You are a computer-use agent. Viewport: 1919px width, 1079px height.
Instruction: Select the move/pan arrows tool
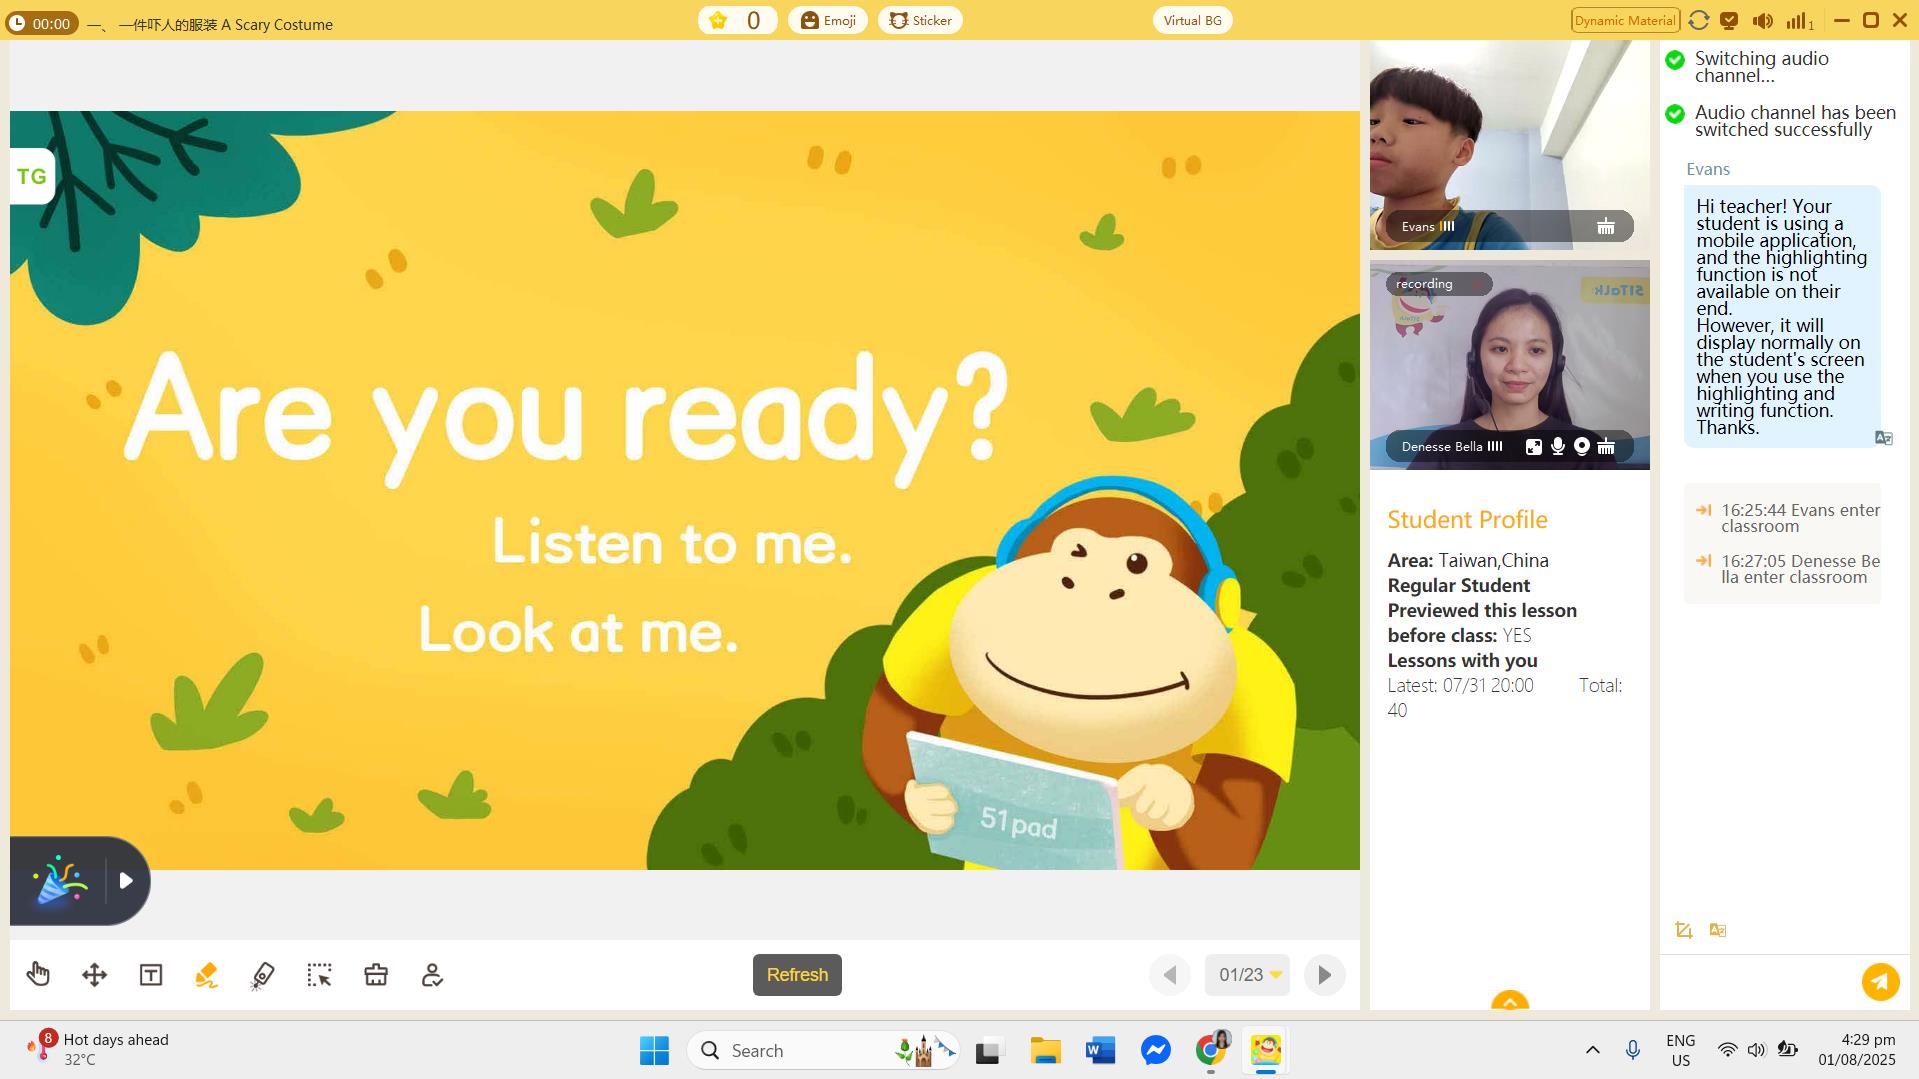[94, 975]
